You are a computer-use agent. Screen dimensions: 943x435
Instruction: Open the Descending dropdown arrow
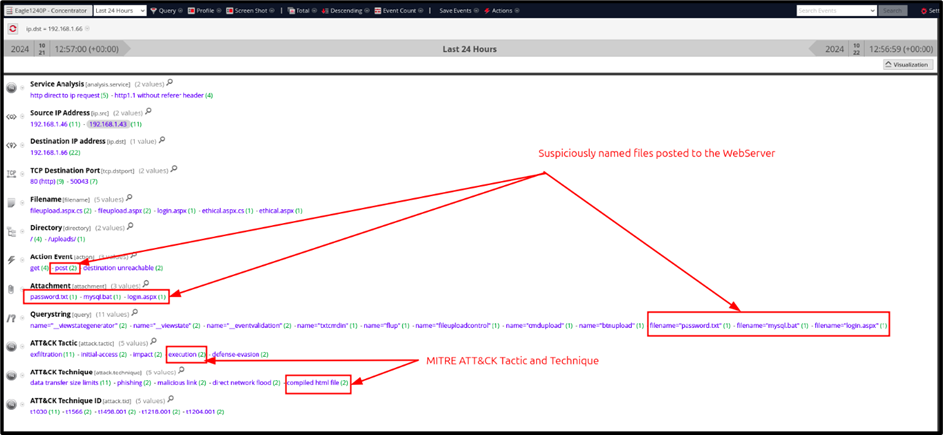367,11
